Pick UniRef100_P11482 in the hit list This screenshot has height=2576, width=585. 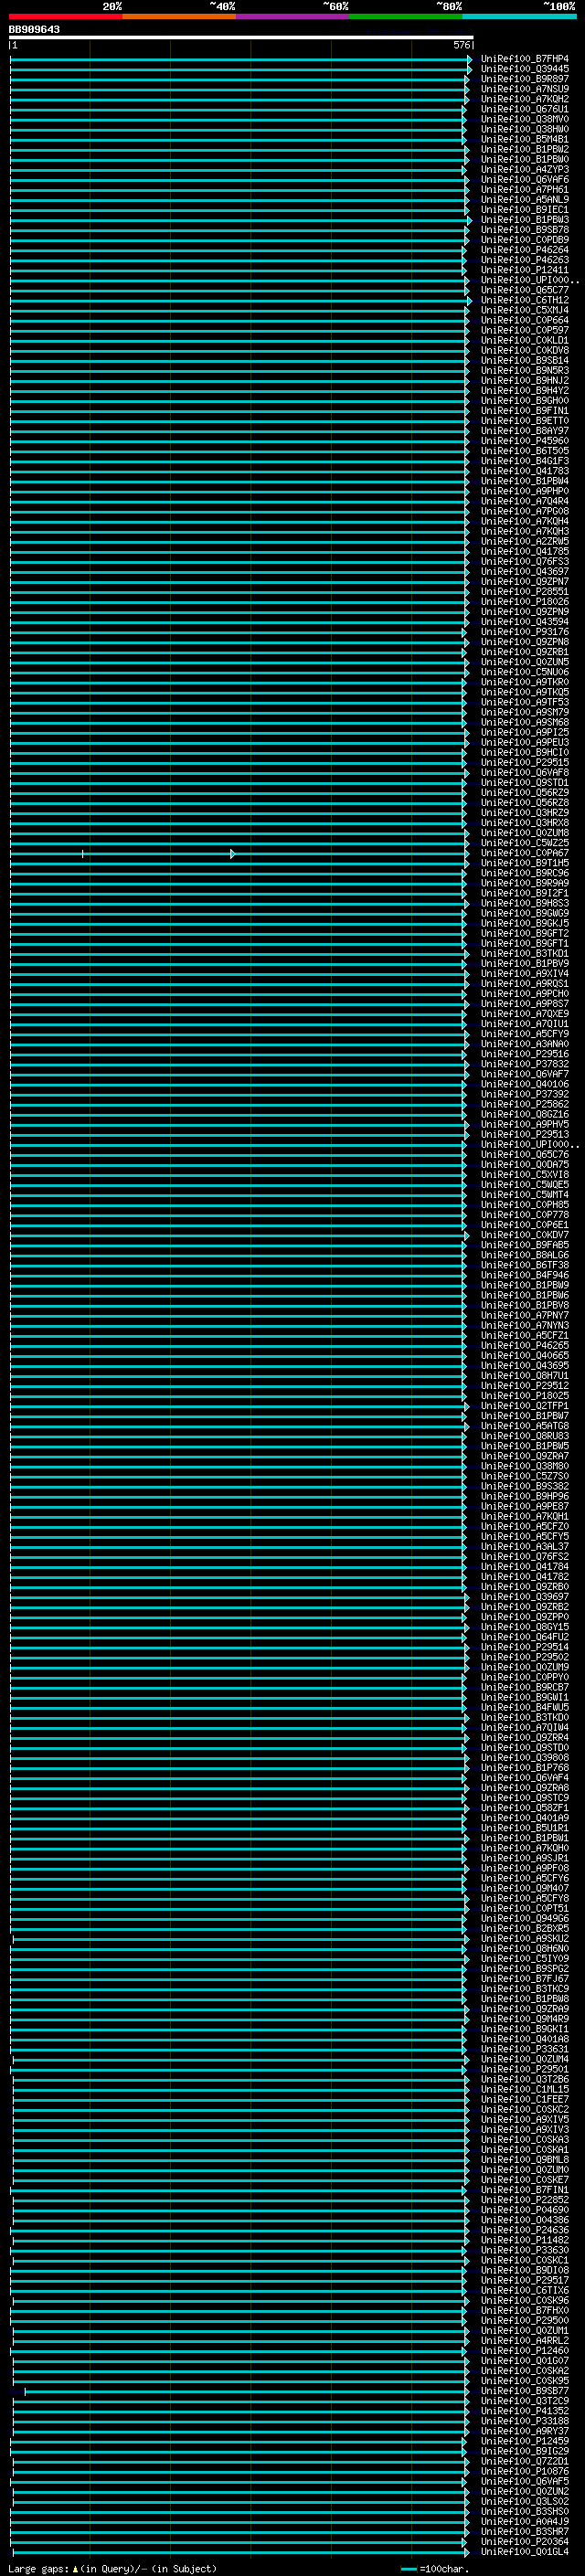[524, 2240]
